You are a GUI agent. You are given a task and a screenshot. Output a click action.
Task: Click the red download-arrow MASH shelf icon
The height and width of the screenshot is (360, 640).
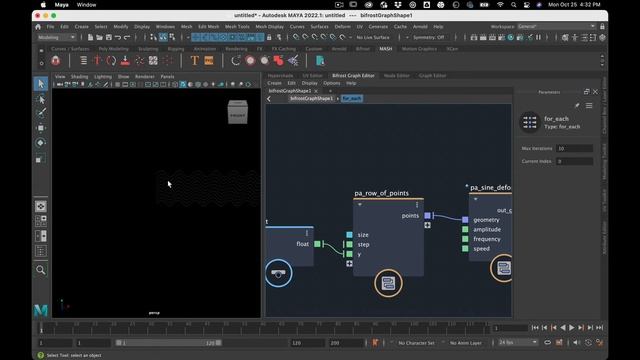[125, 61]
